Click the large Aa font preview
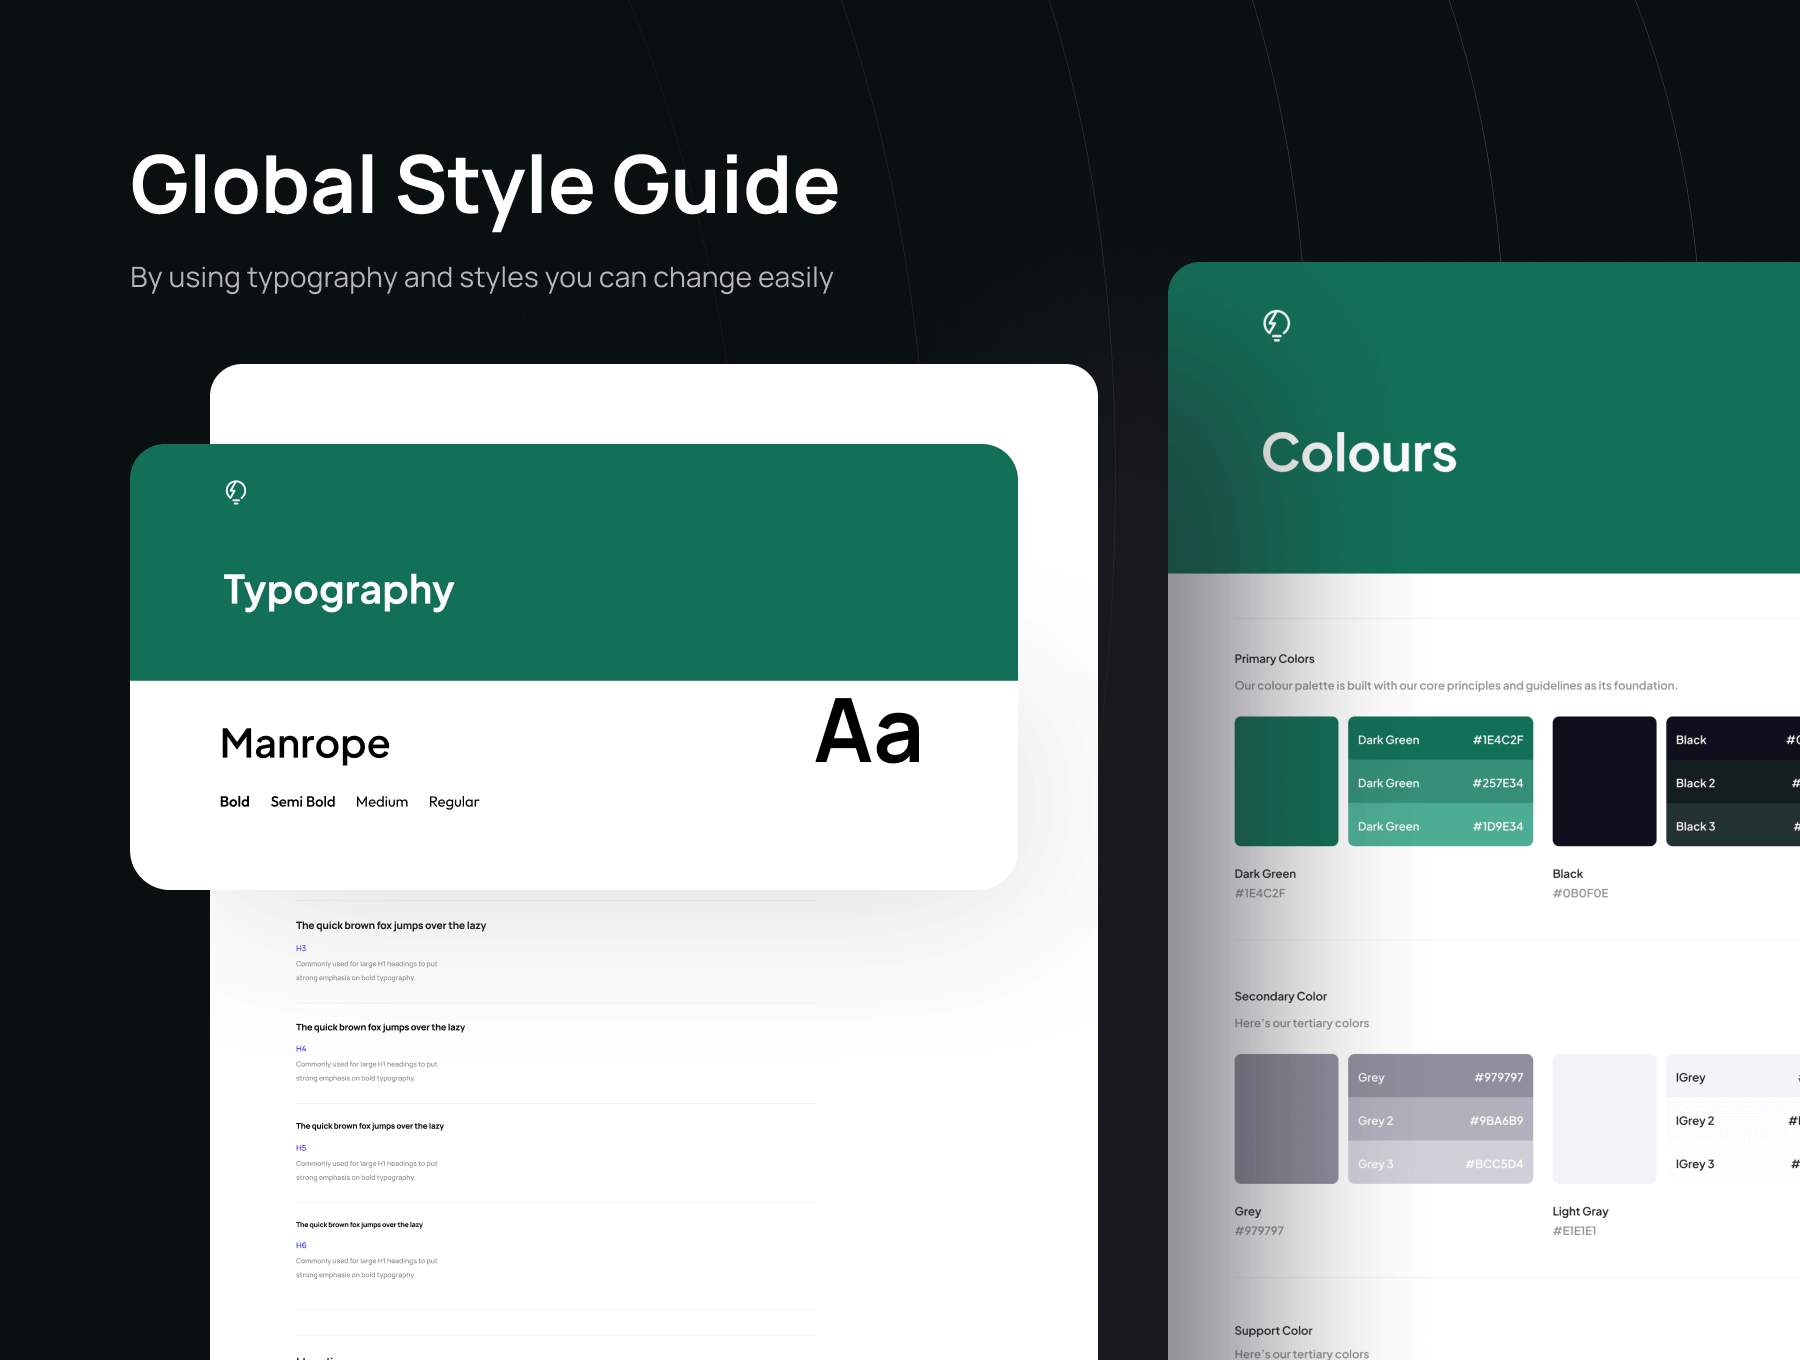The image size is (1800, 1360). pyautogui.click(x=868, y=732)
